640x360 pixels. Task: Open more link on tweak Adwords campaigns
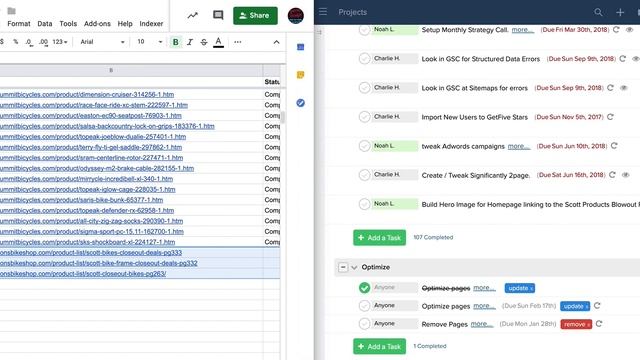[x=519, y=146]
